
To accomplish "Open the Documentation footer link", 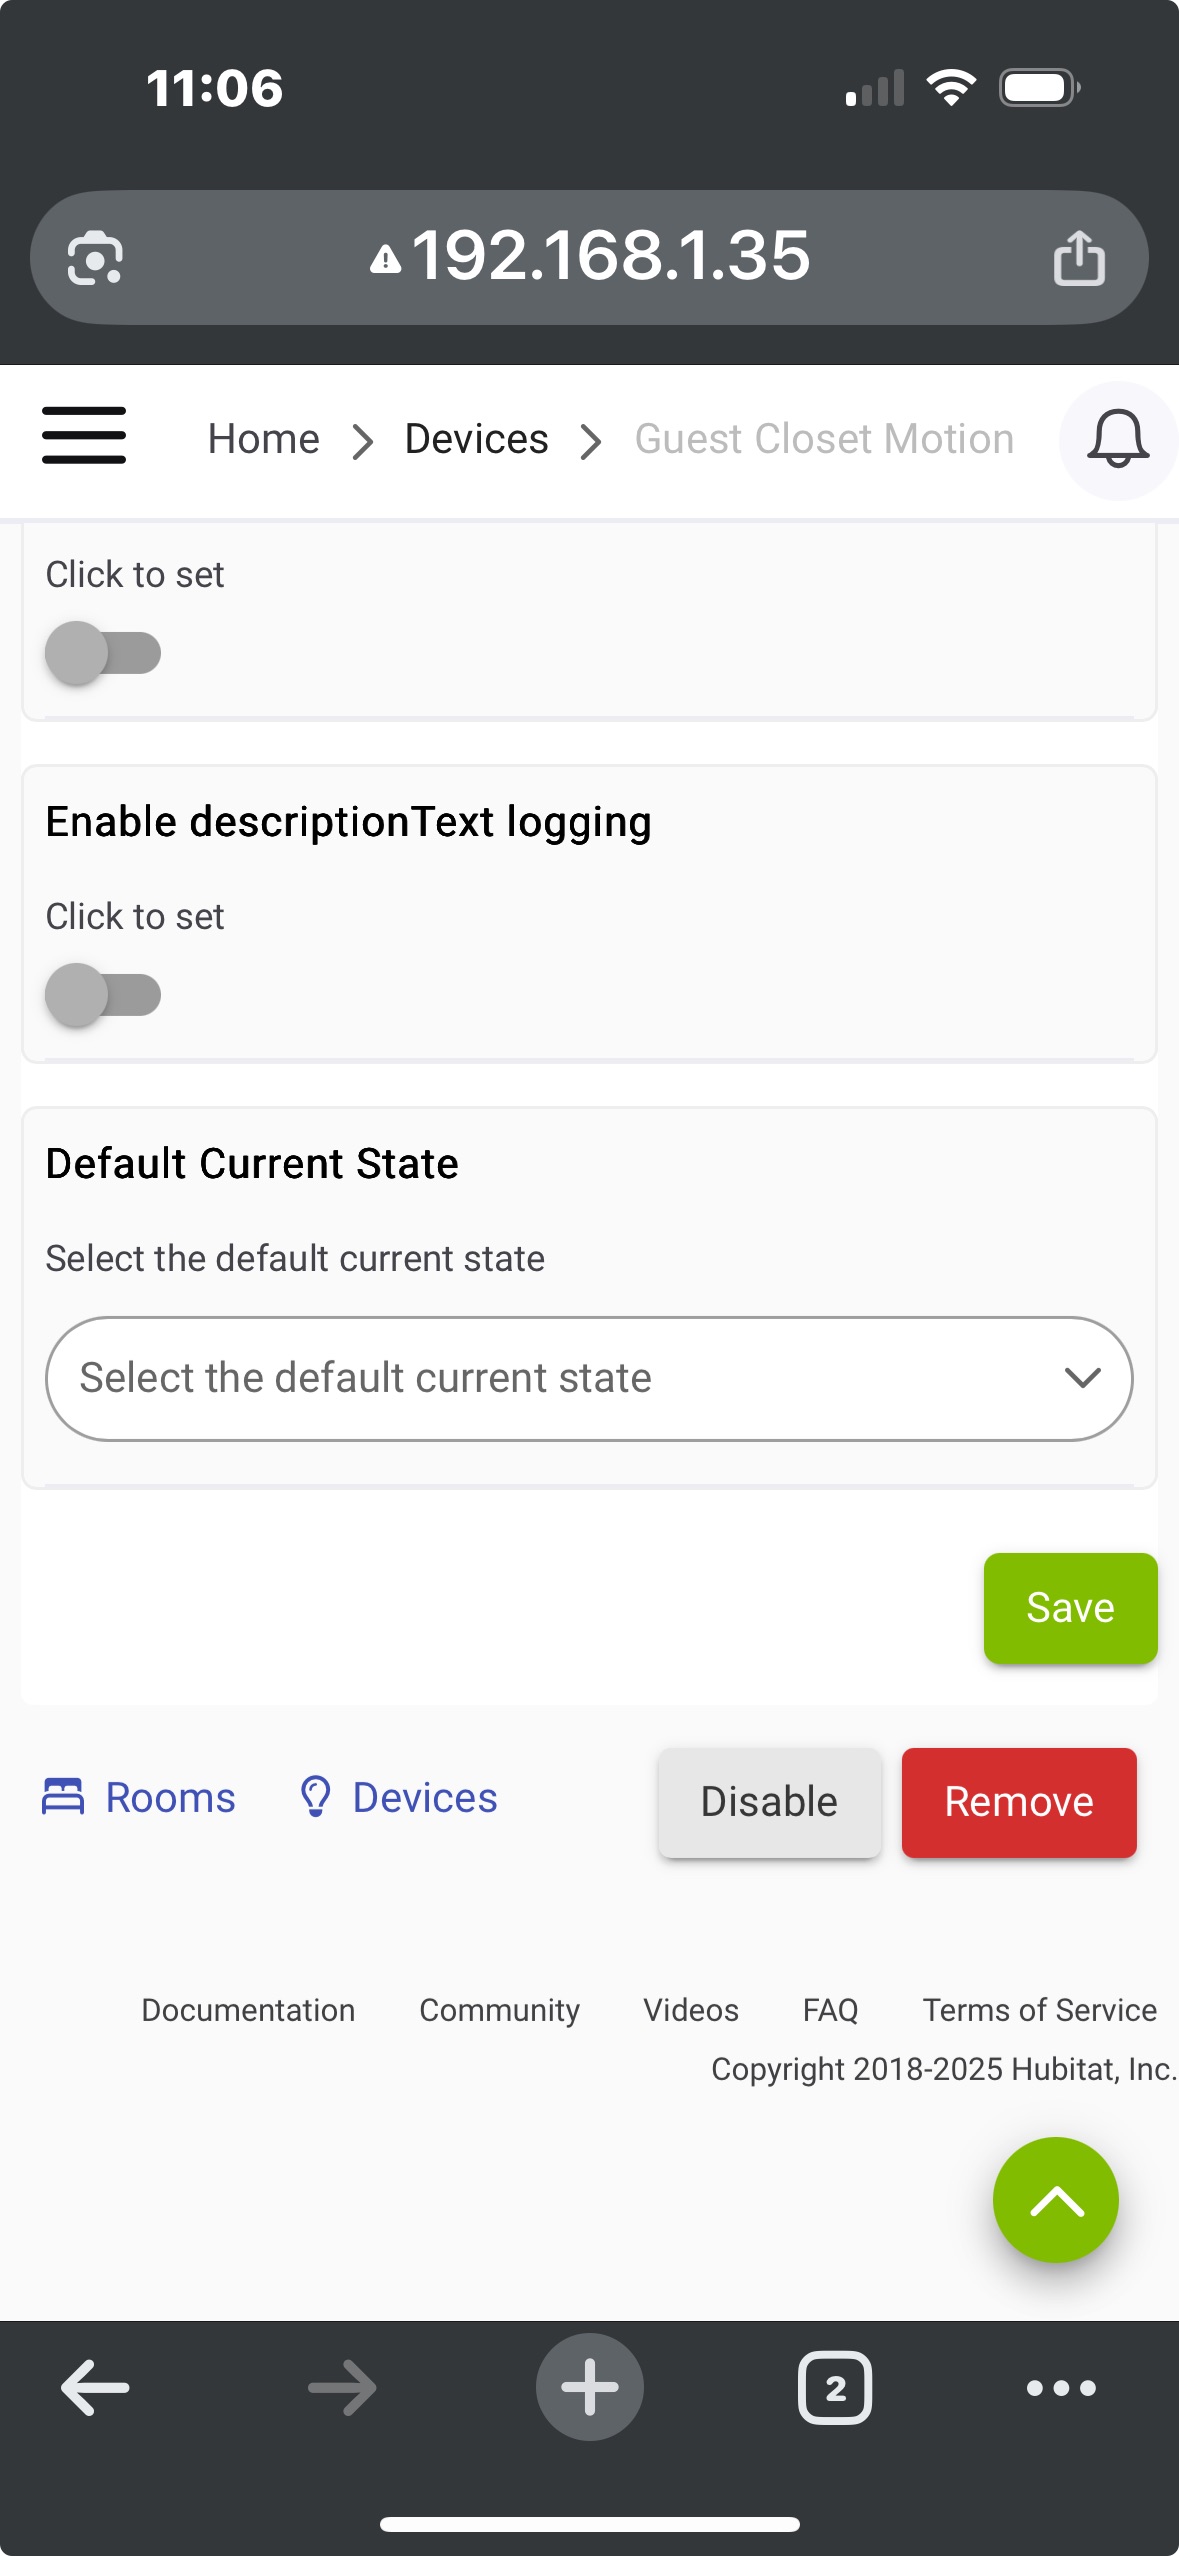I will [x=248, y=2010].
